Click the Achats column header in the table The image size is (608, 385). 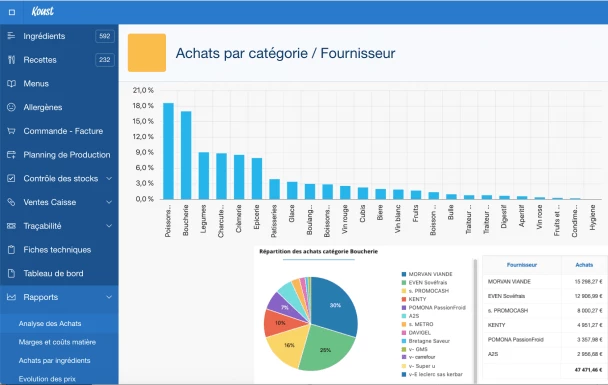[x=584, y=265]
